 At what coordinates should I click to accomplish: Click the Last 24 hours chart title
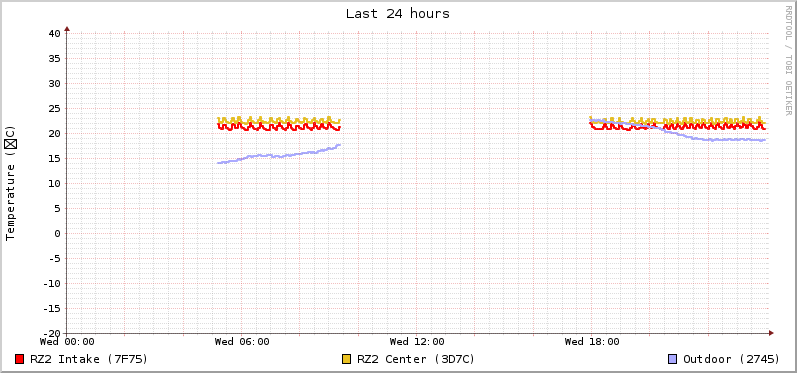pos(398,14)
